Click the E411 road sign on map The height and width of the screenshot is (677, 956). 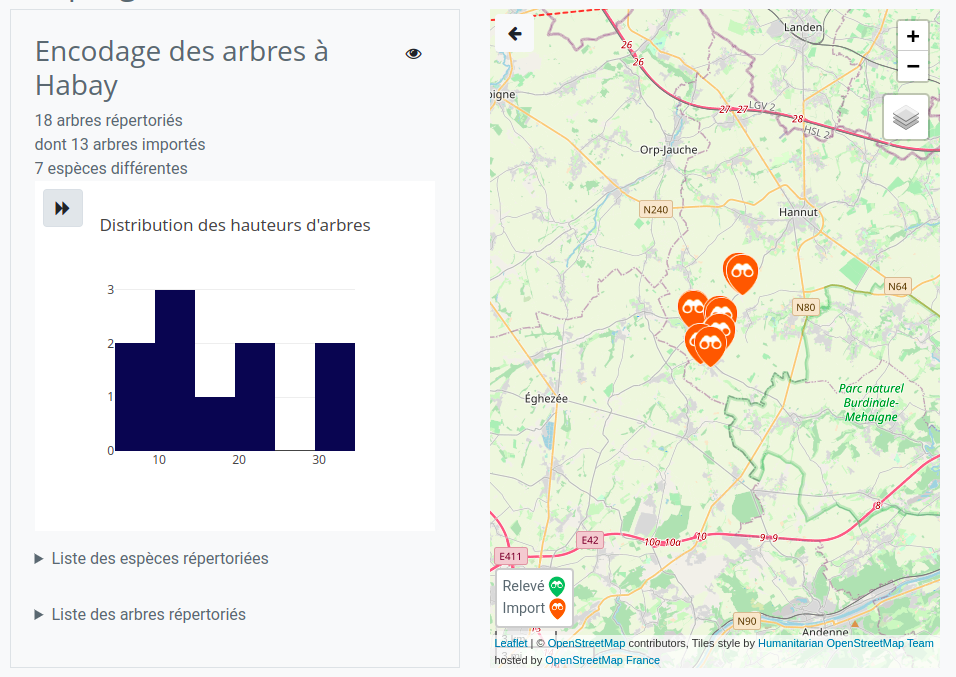[510, 556]
